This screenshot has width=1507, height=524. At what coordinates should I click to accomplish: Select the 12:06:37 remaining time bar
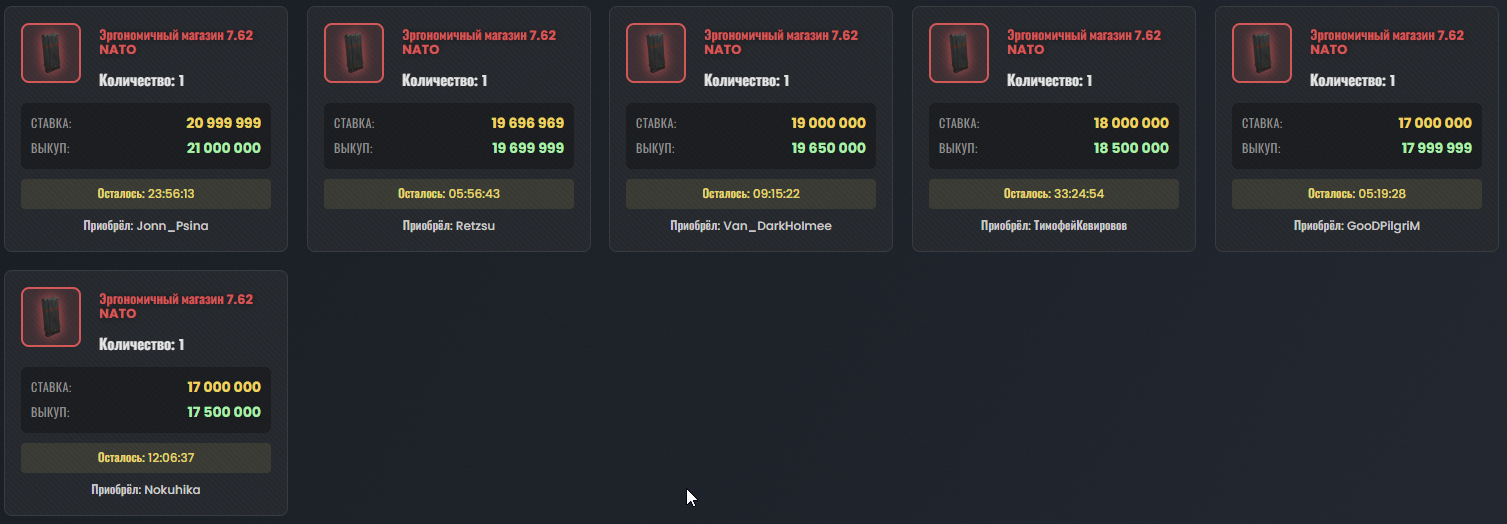point(146,458)
